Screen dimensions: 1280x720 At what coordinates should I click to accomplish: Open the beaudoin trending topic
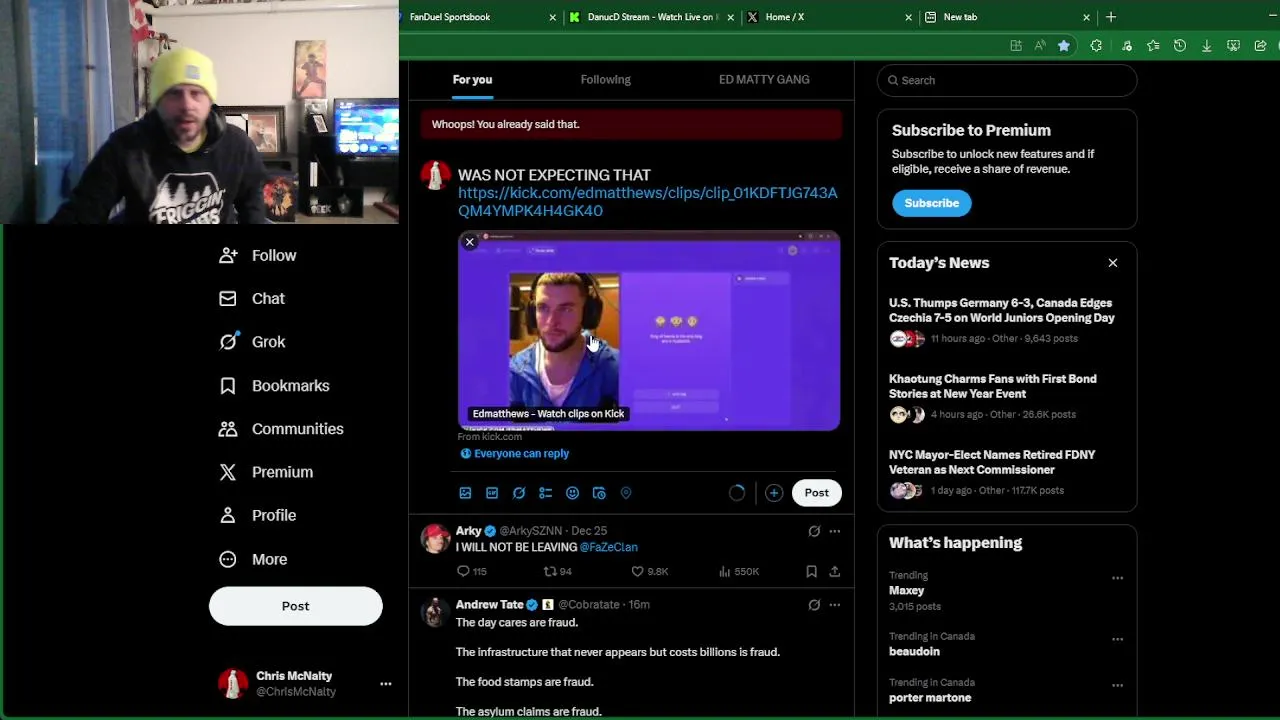pos(914,652)
